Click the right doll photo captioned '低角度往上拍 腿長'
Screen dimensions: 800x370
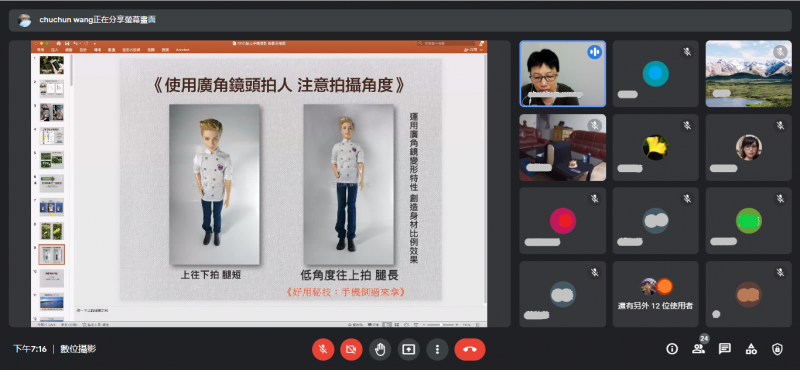[348, 184]
